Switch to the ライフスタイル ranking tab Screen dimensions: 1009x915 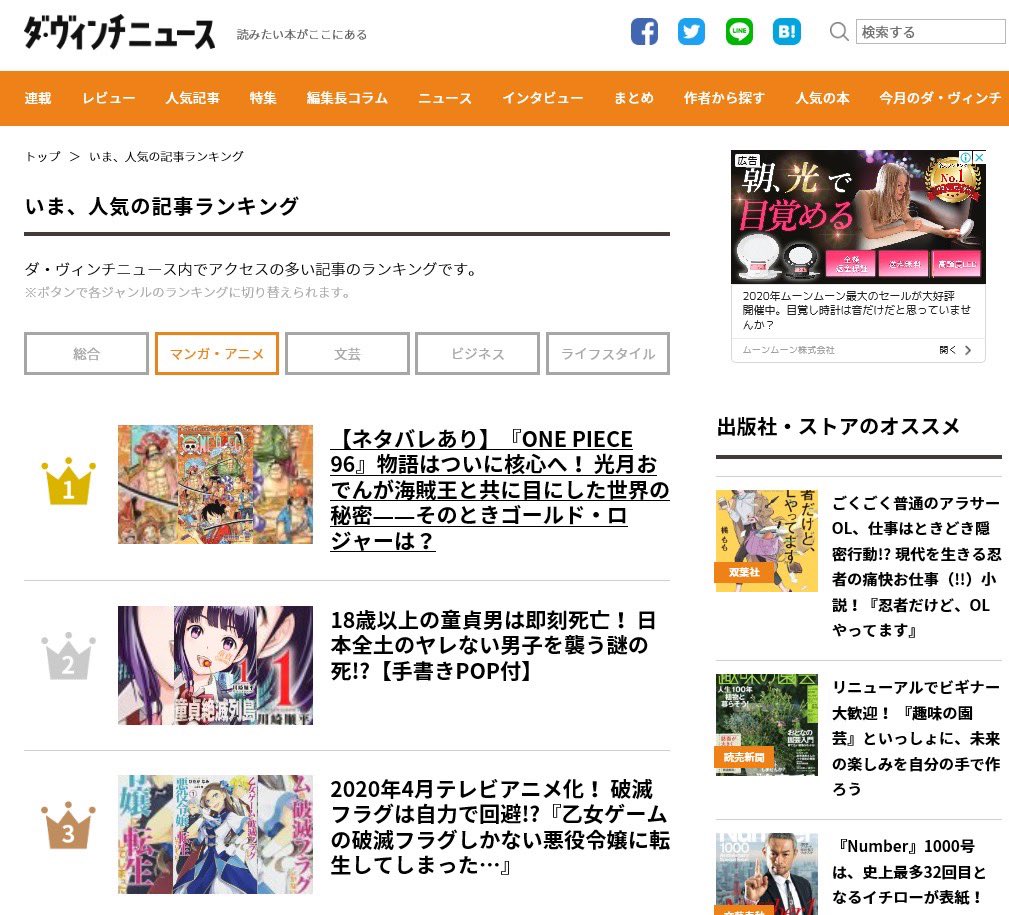click(x=608, y=353)
